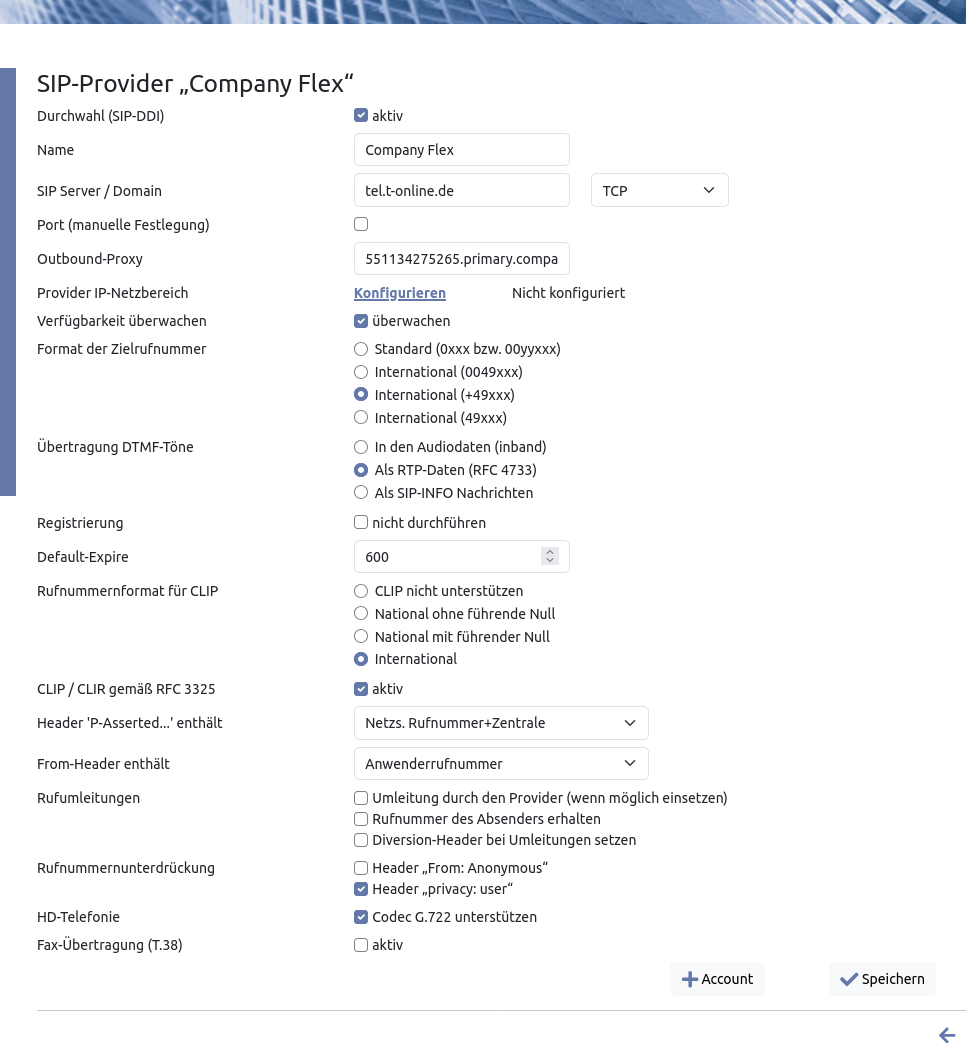Toggle Codec G.722 unterstützen checkbox
This screenshot has width=976, height=1060.
click(361, 916)
